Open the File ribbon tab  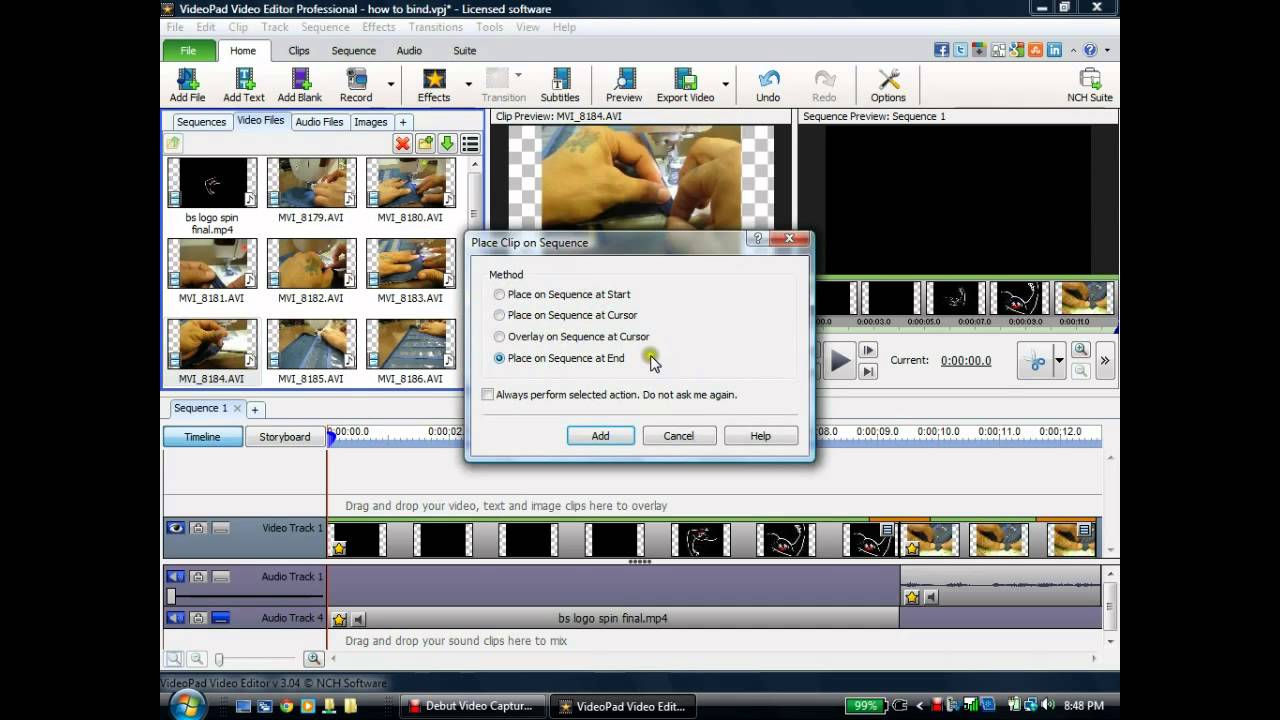188,50
